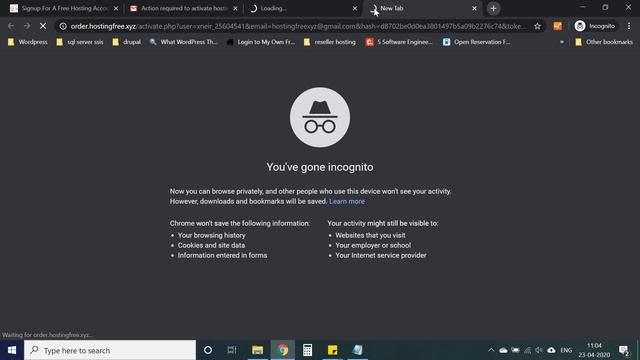Open the 5 Software Enginee... bookmark

pos(399,42)
